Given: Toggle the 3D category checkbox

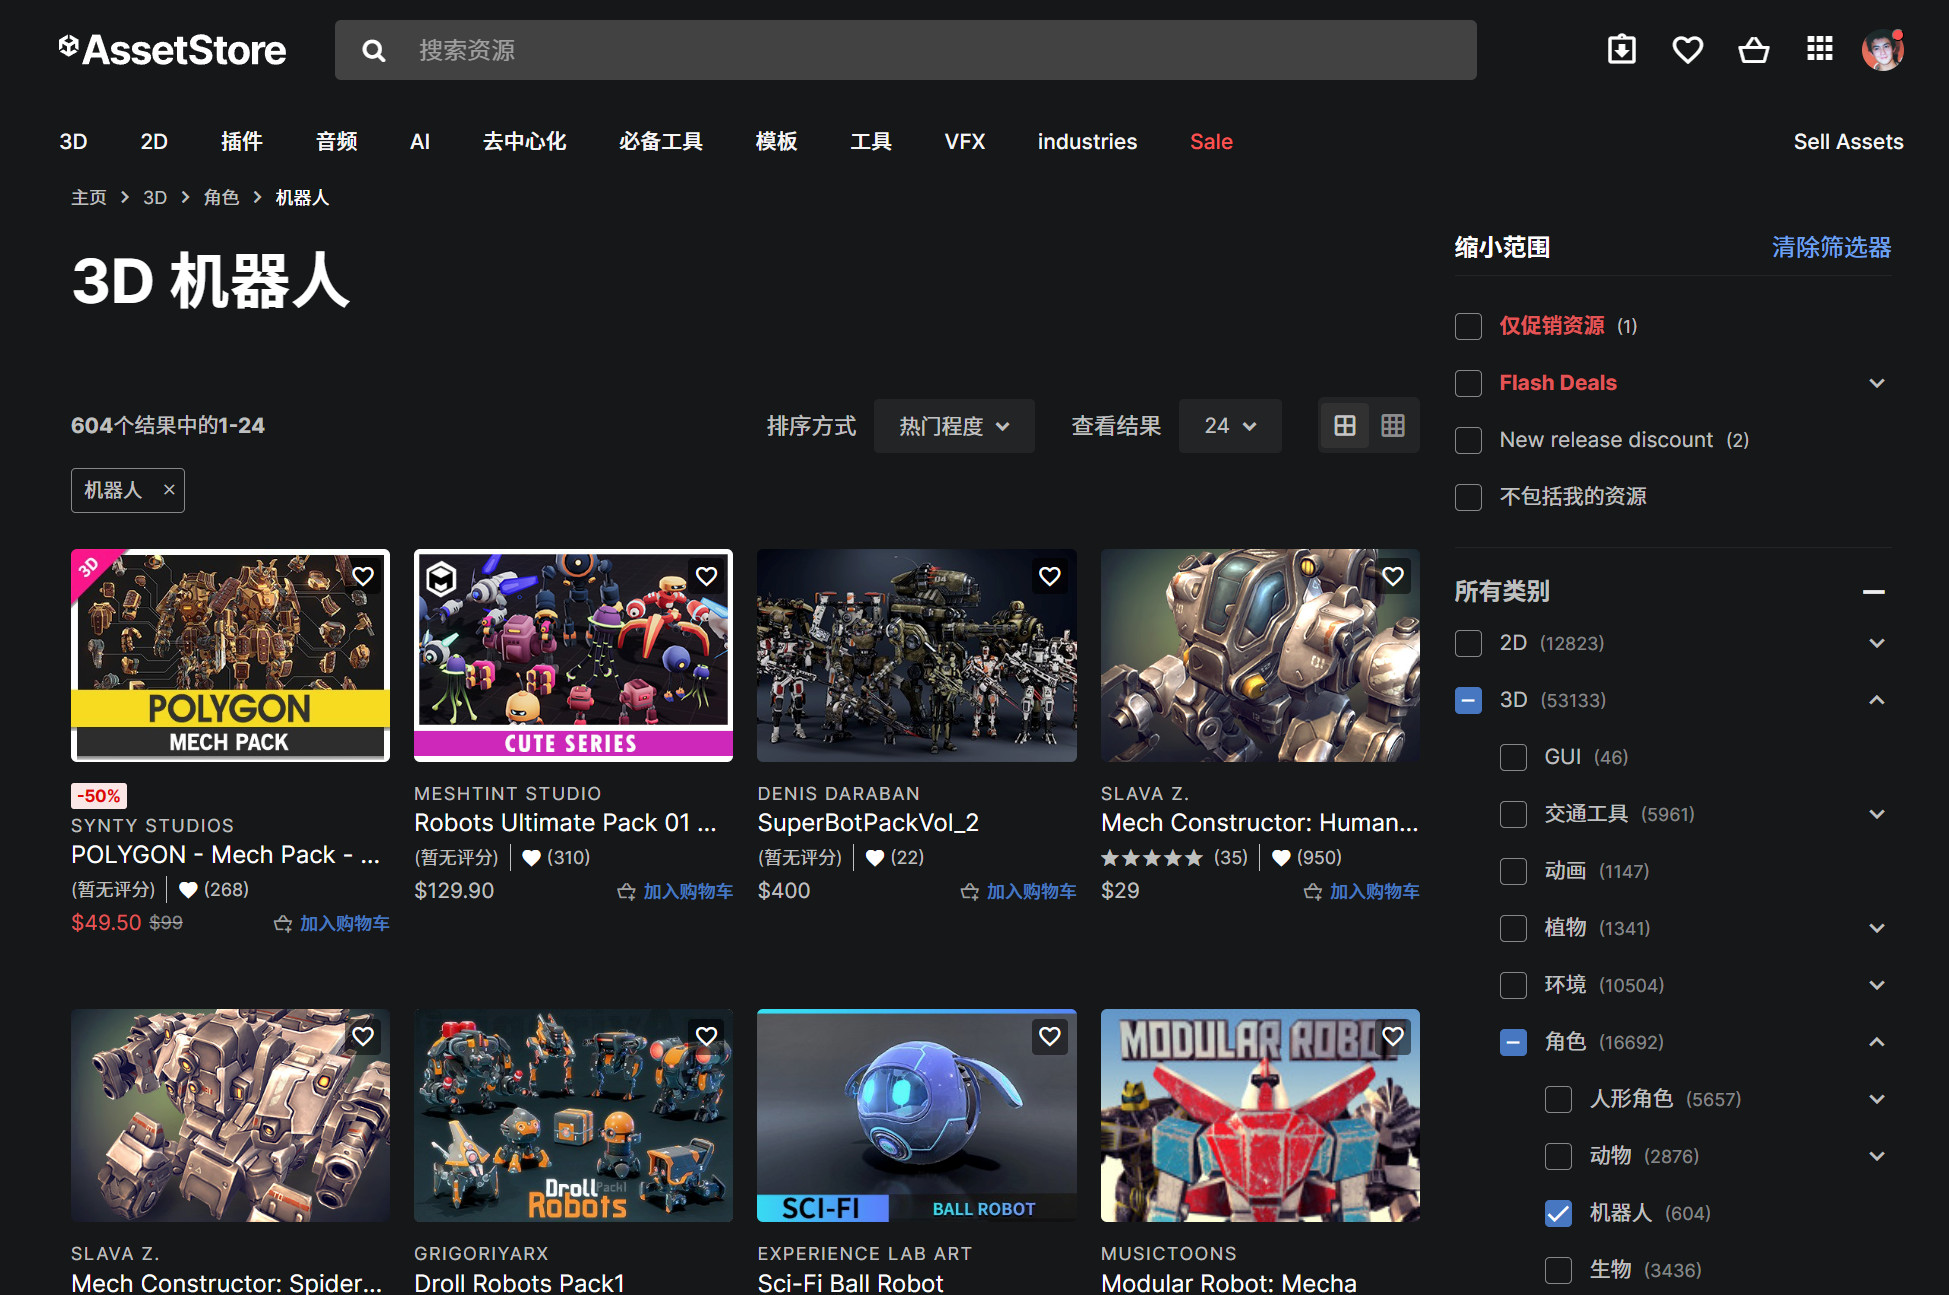Looking at the screenshot, I should coord(1468,700).
